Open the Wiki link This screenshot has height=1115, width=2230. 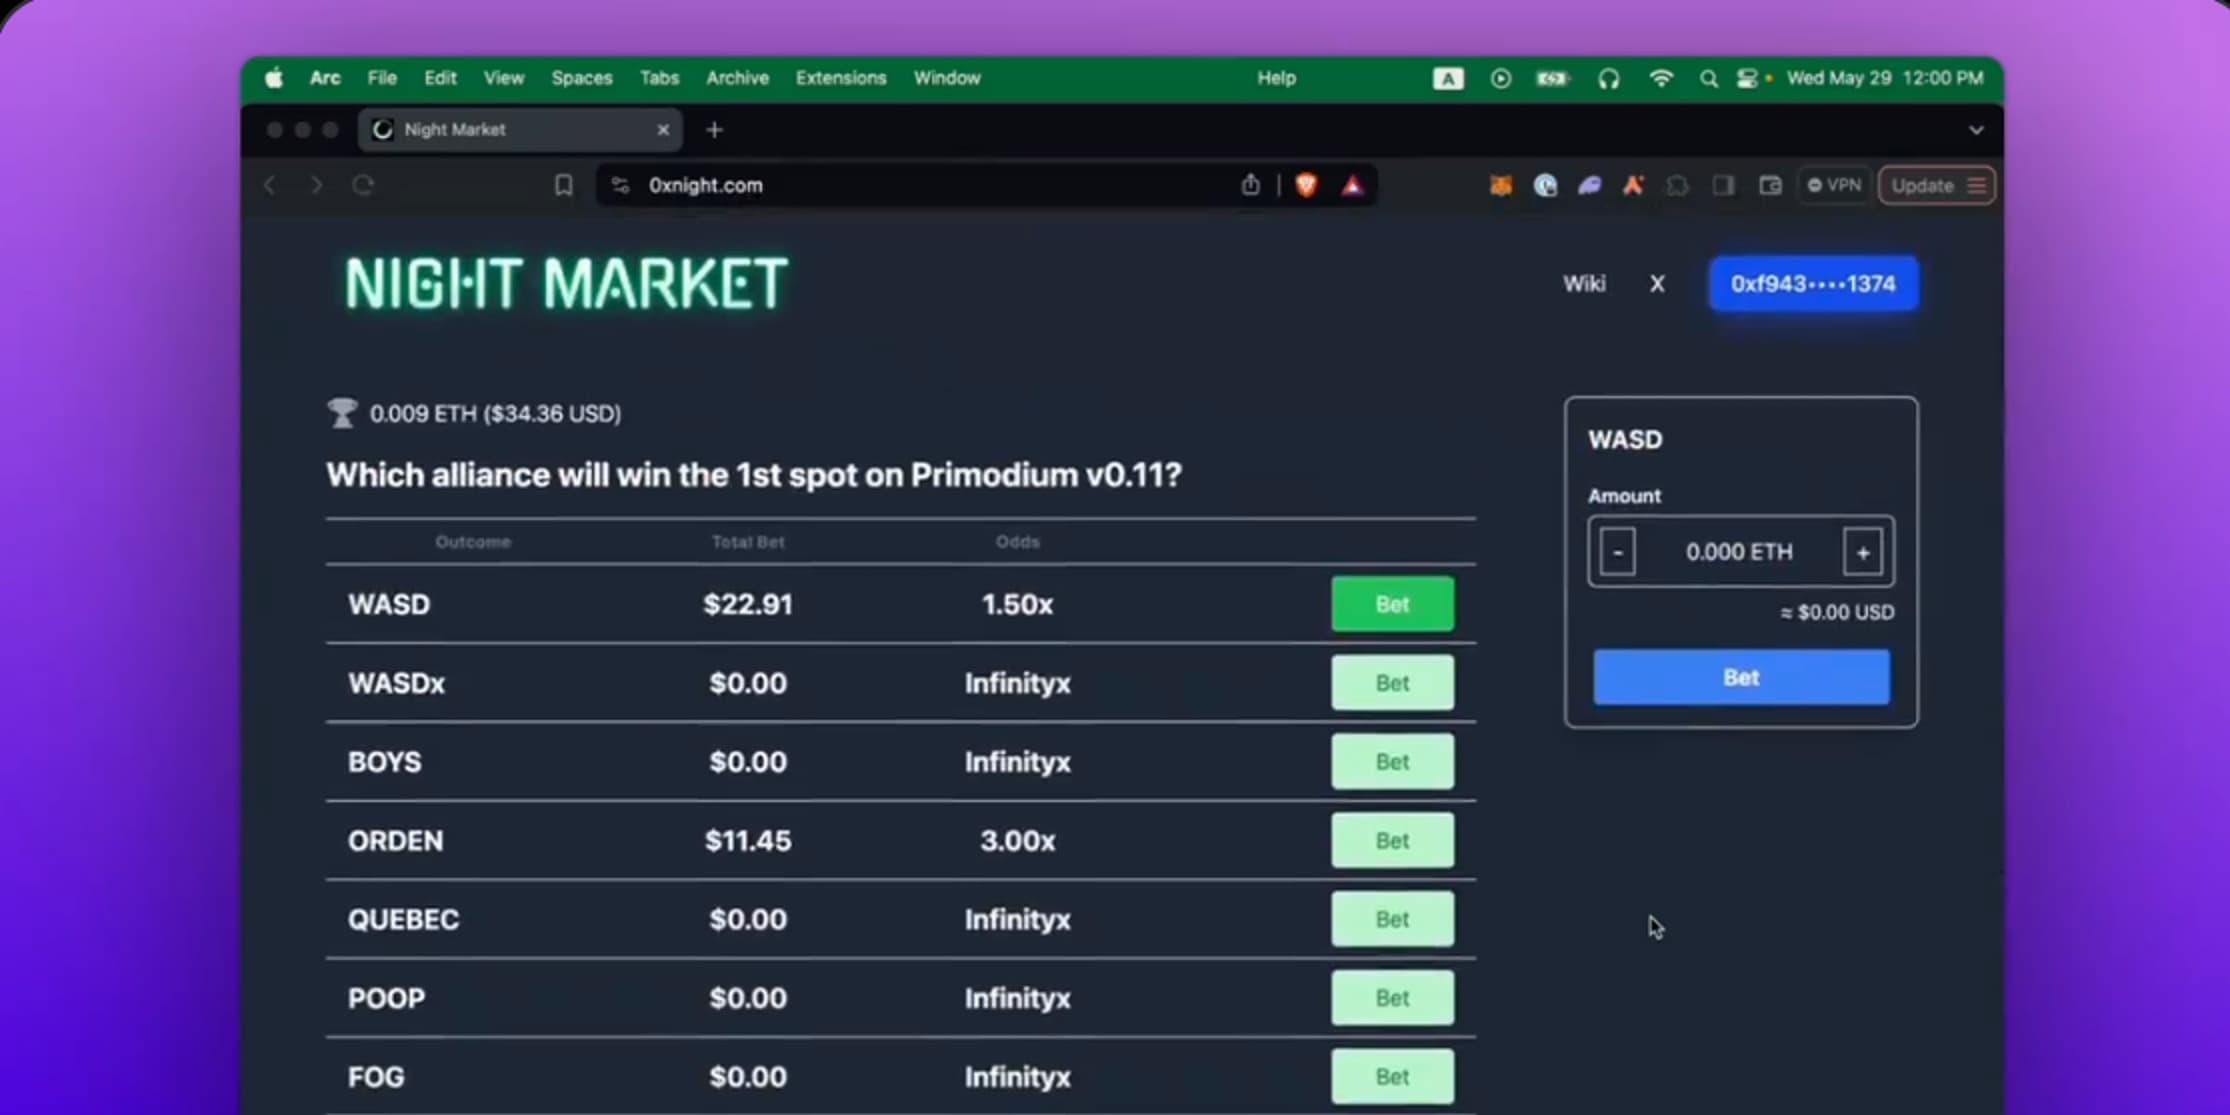1584,284
